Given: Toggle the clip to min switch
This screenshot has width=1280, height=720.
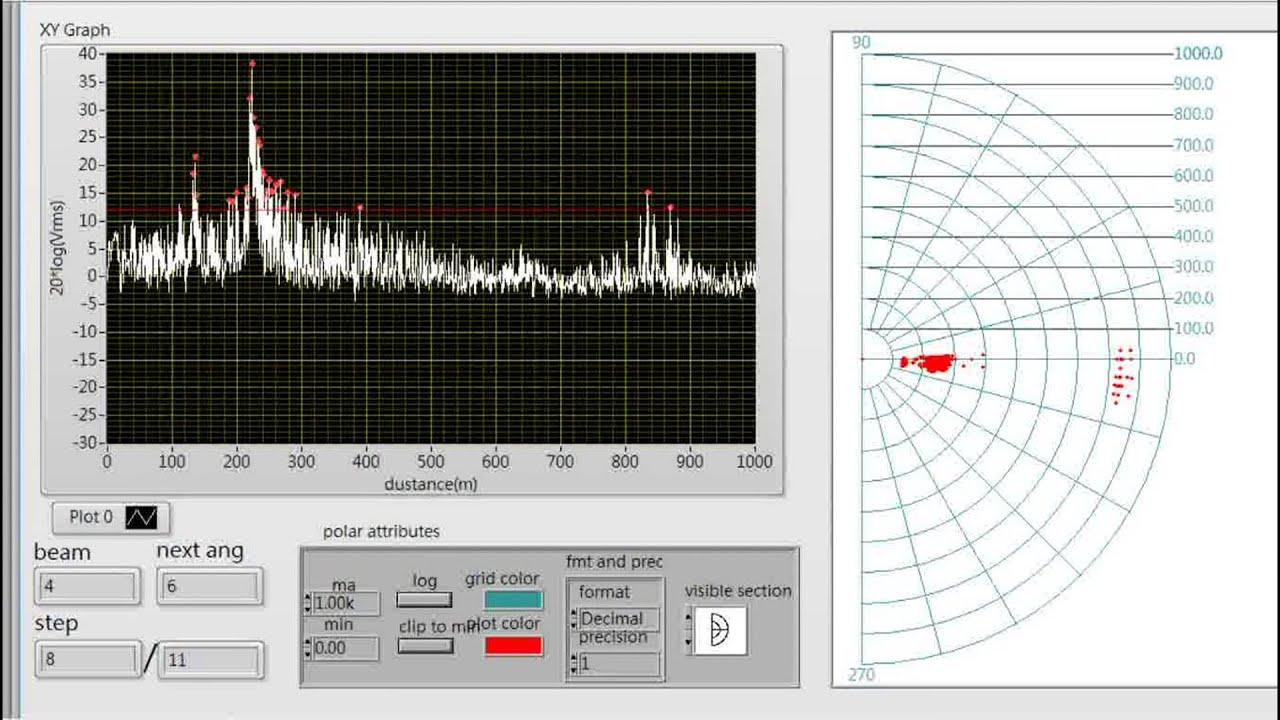Looking at the screenshot, I should click(425, 646).
